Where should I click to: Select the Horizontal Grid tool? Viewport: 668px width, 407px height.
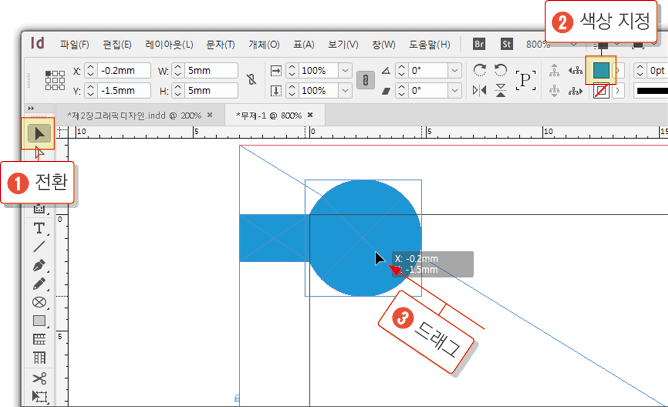point(39,339)
